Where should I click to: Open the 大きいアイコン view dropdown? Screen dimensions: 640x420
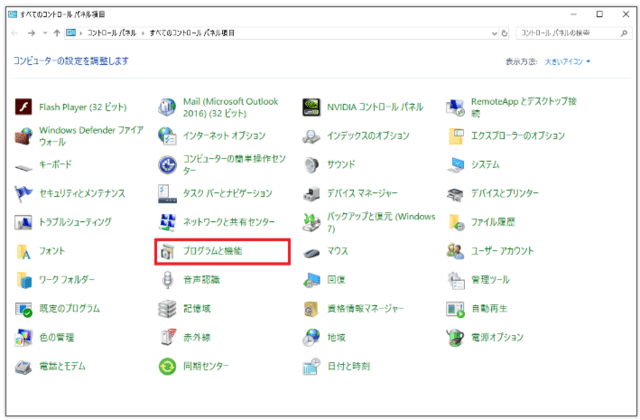(x=567, y=62)
